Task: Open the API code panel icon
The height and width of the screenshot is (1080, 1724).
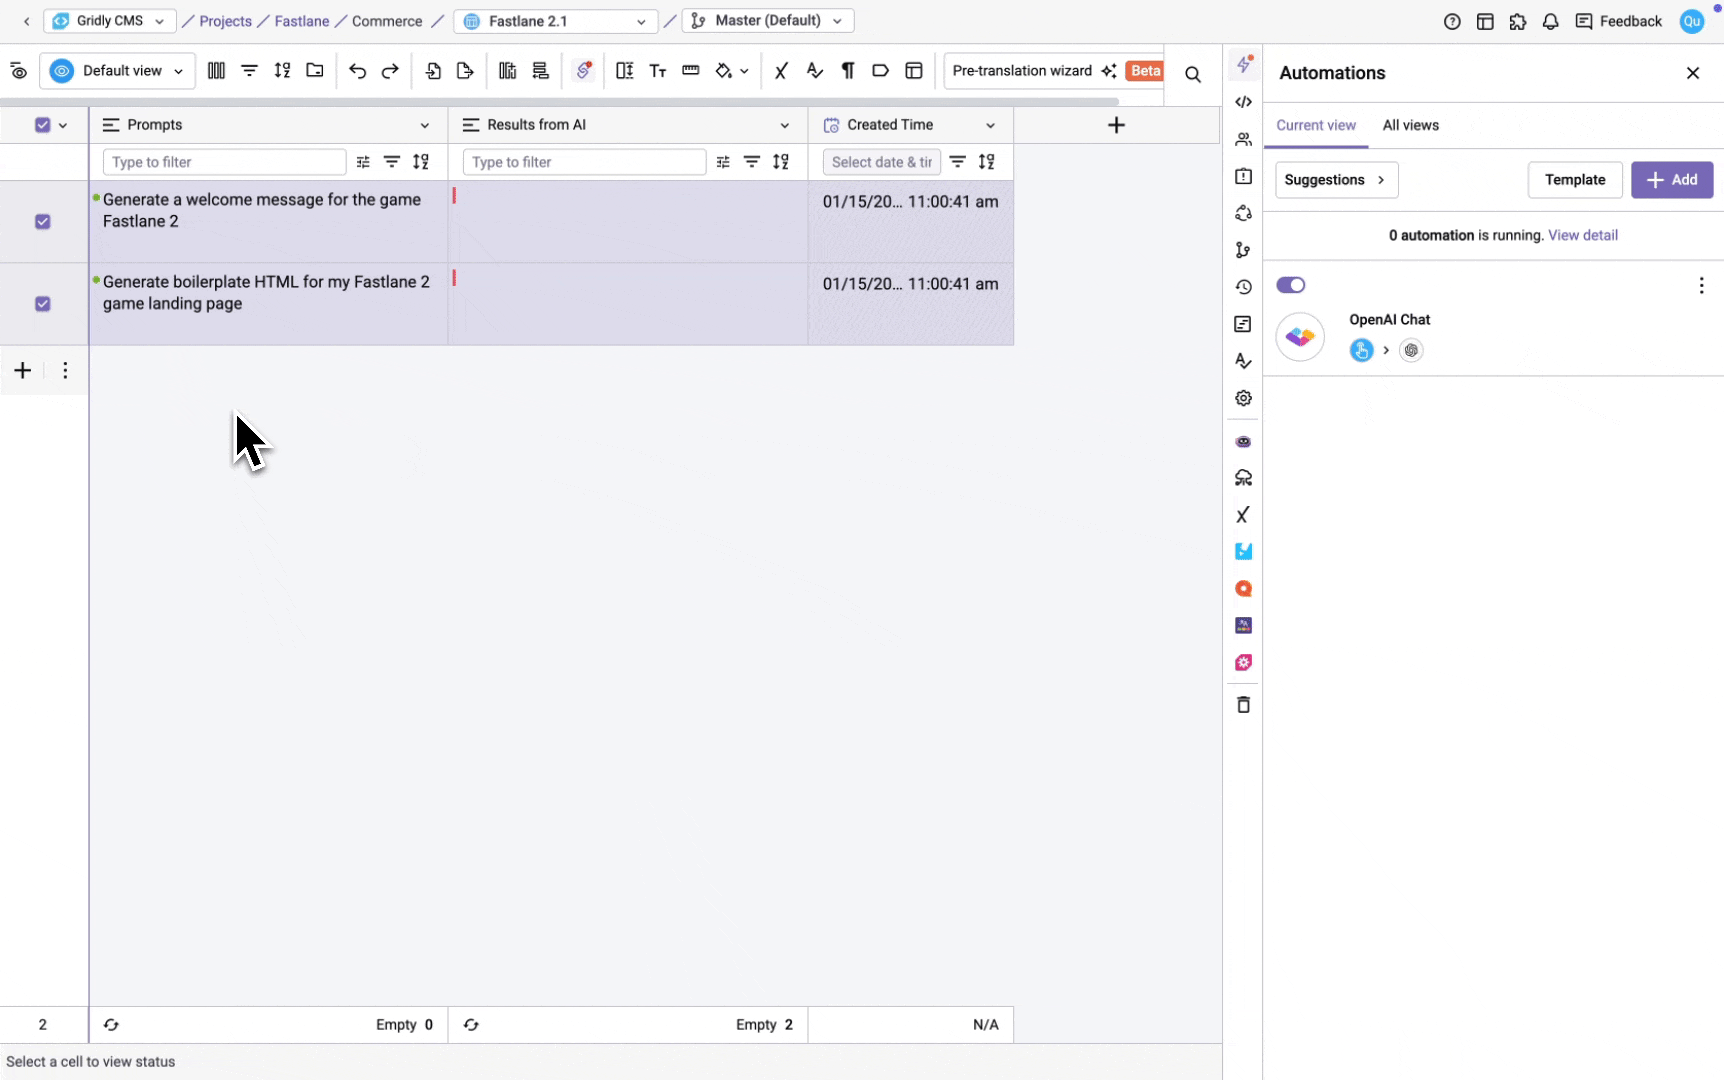Action: pyautogui.click(x=1243, y=102)
